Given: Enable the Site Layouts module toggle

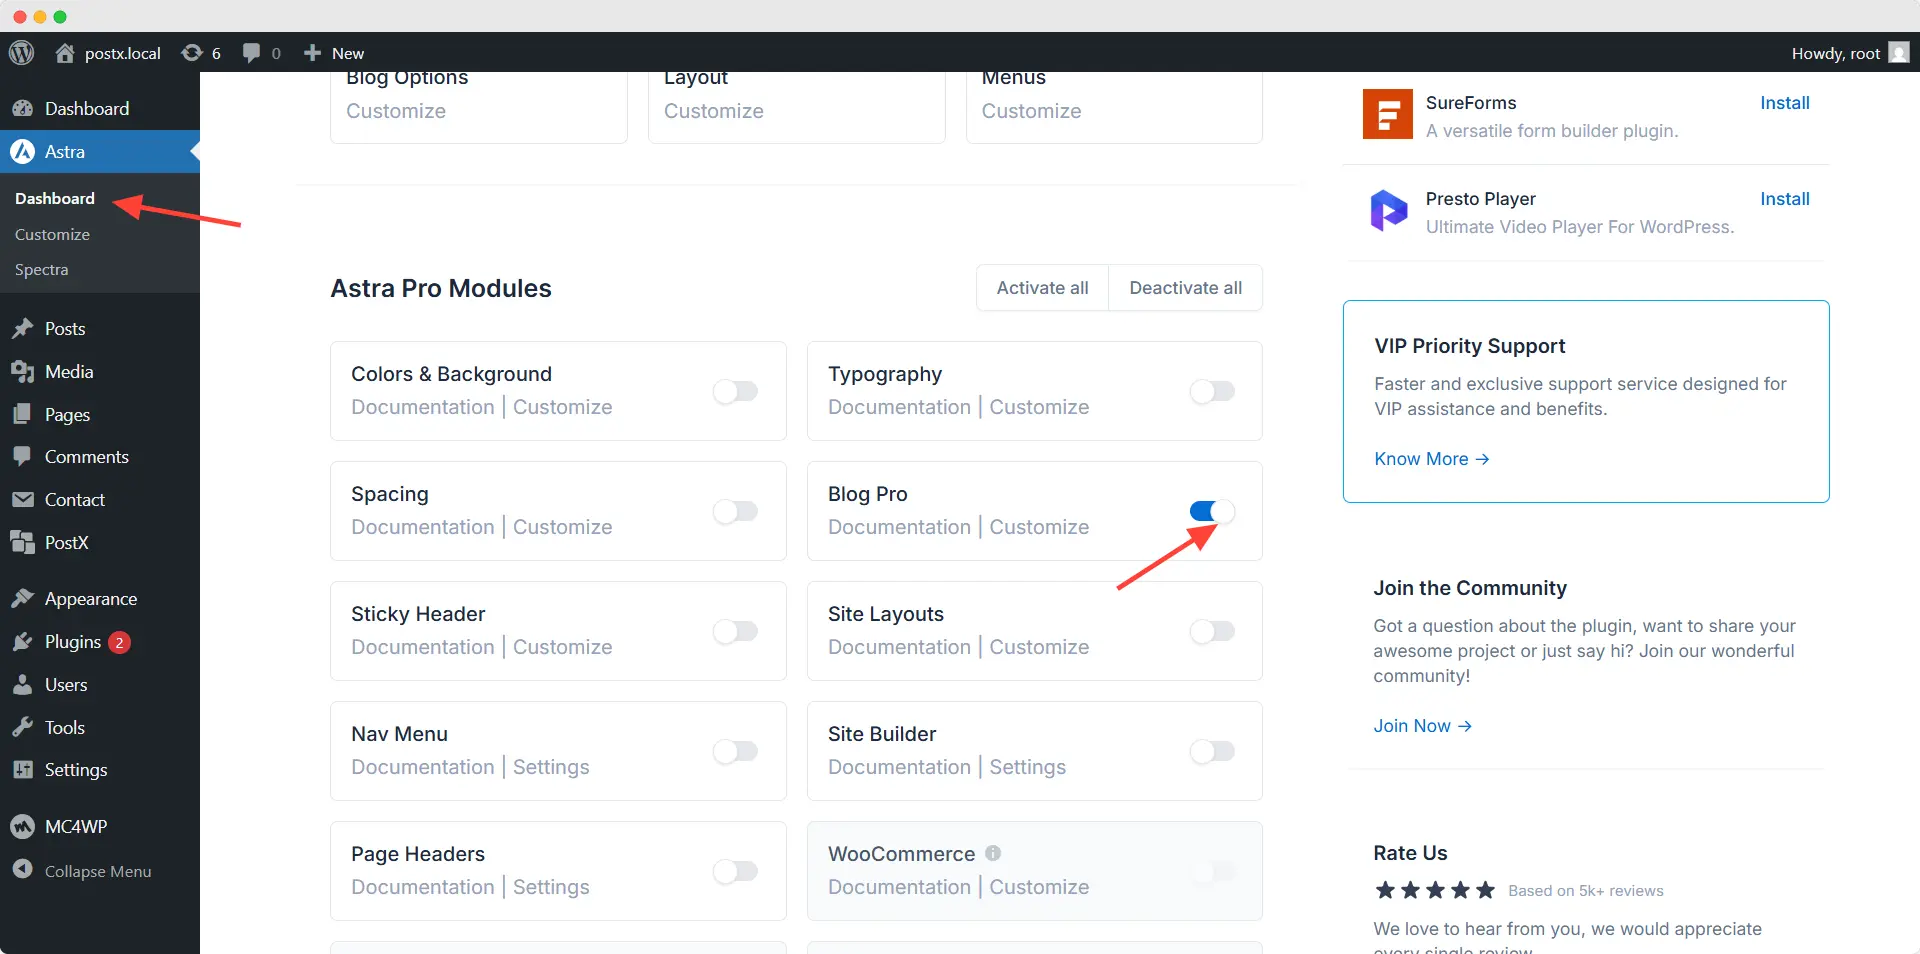Looking at the screenshot, I should click(x=1212, y=631).
